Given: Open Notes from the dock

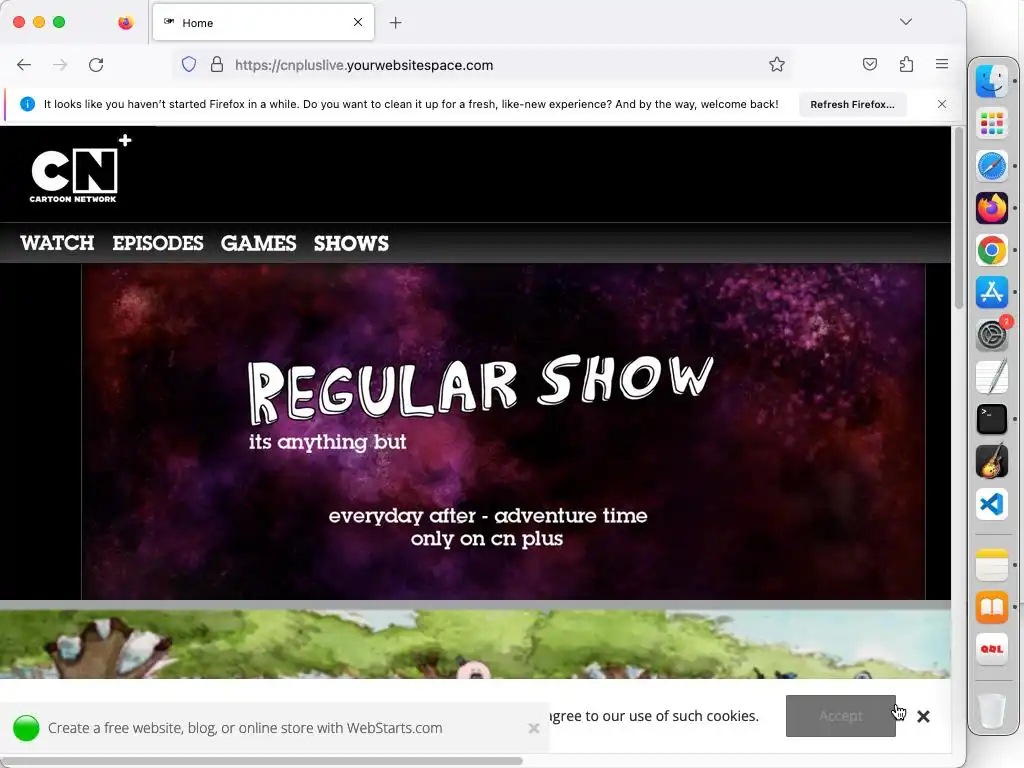Looking at the screenshot, I should point(992,564).
